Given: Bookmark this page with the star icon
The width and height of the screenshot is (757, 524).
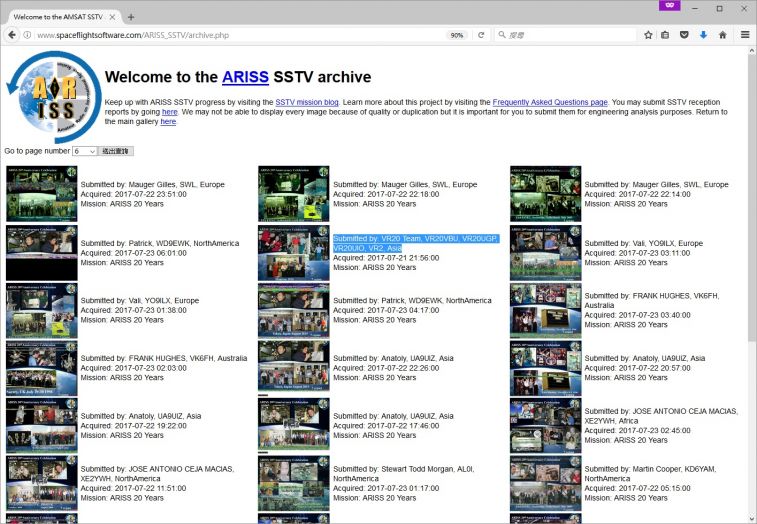Looking at the screenshot, I should point(648,35).
